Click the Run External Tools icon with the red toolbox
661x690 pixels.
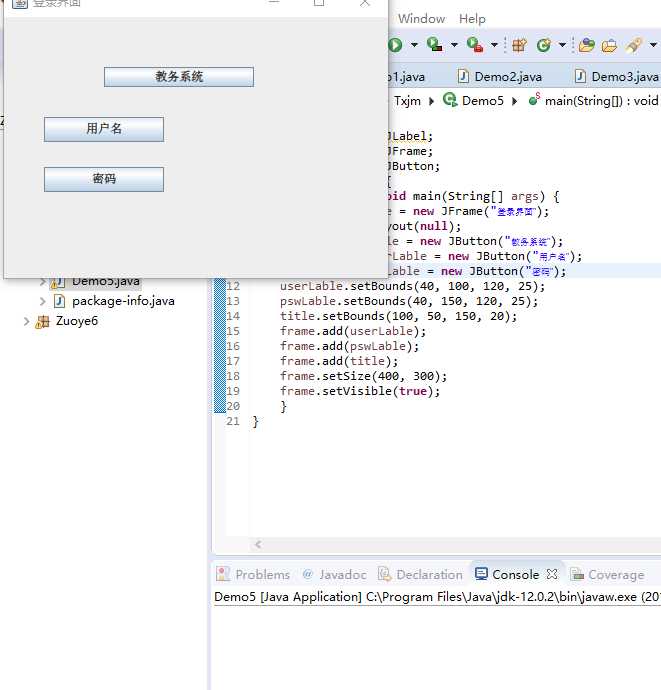[x=474, y=44]
